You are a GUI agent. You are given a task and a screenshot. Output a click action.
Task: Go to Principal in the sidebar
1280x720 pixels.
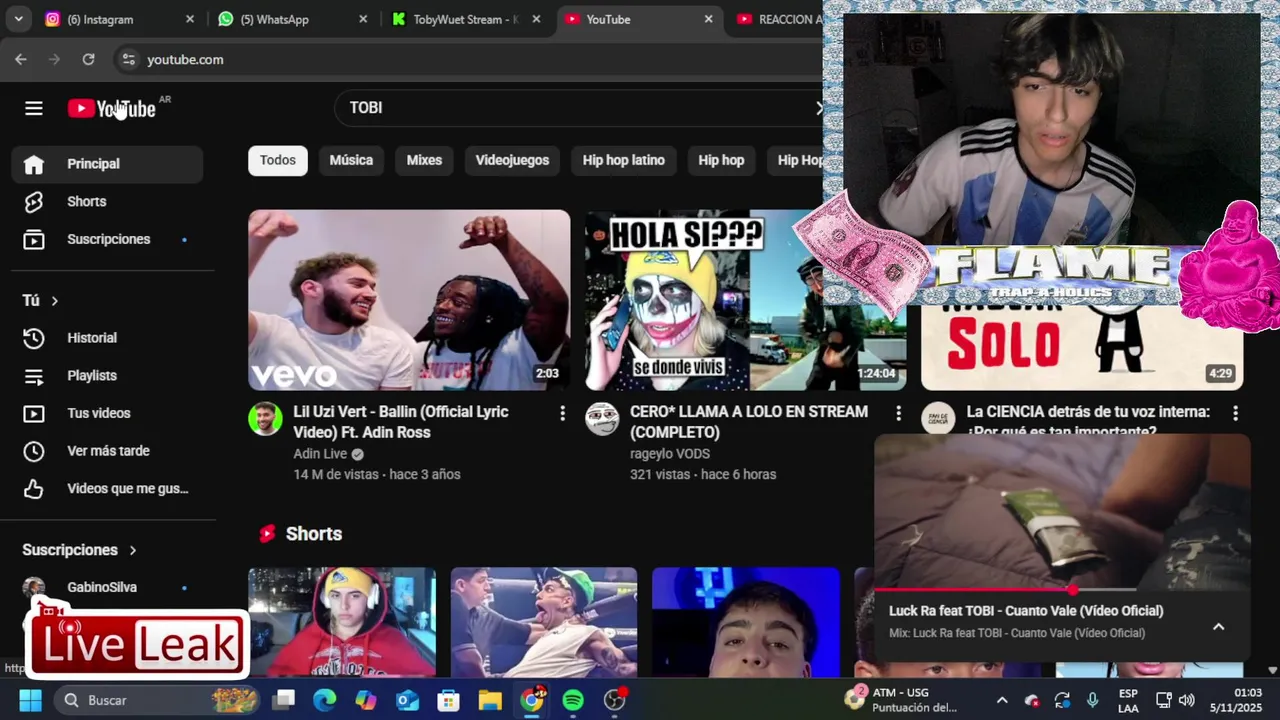point(107,164)
